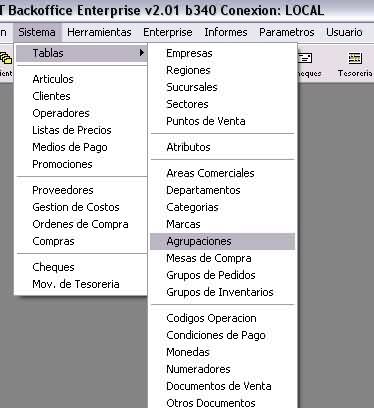The width and height of the screenshot is (374, 408).
Task: Open the Herramientas menu
Action: [x=99, y=32]
